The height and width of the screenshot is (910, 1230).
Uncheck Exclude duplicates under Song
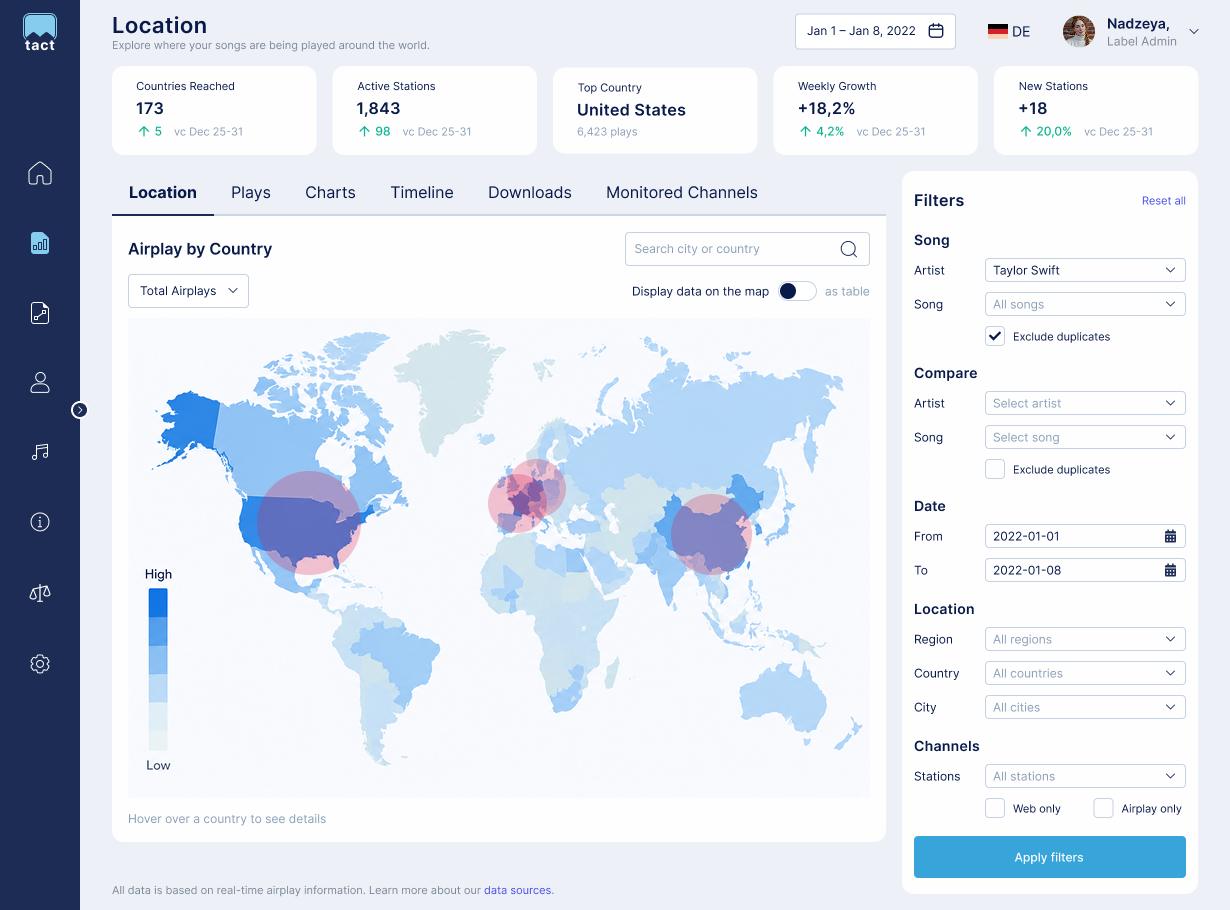[995, 336]
